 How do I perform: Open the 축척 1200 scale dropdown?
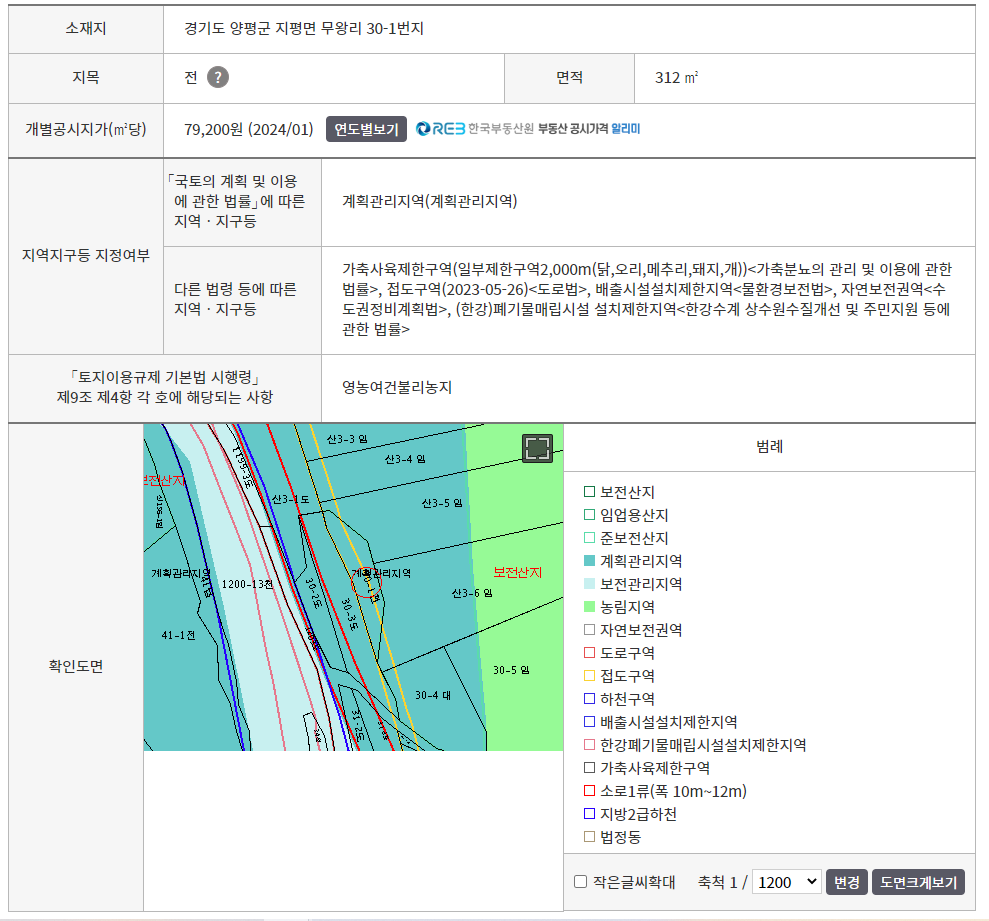tap(787, 882)
